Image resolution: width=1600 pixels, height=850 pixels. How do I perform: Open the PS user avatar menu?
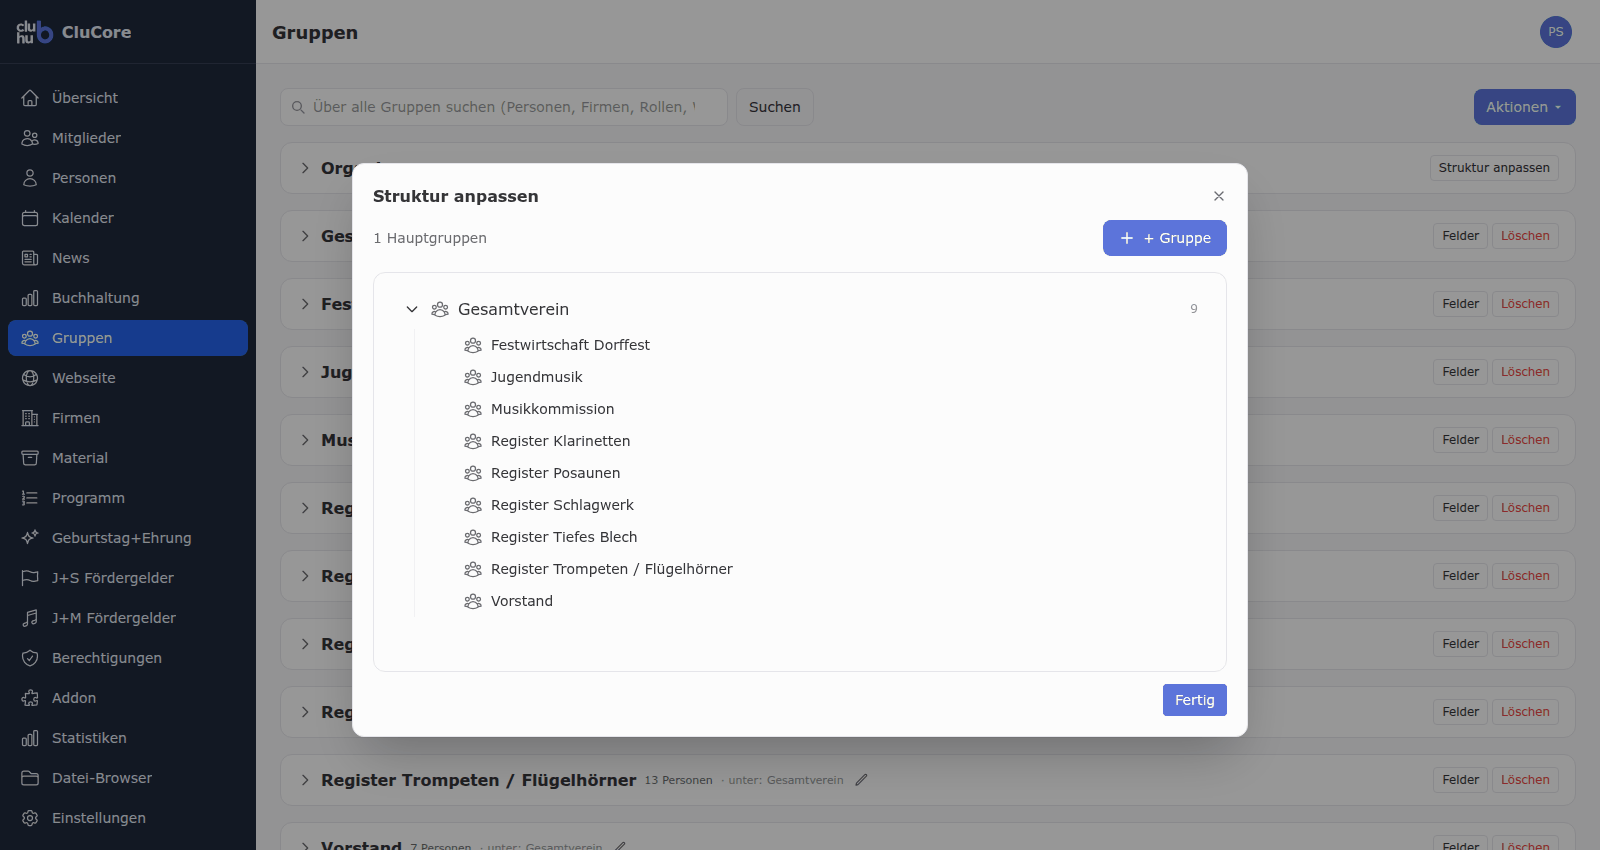click(x=1556, y=32)
